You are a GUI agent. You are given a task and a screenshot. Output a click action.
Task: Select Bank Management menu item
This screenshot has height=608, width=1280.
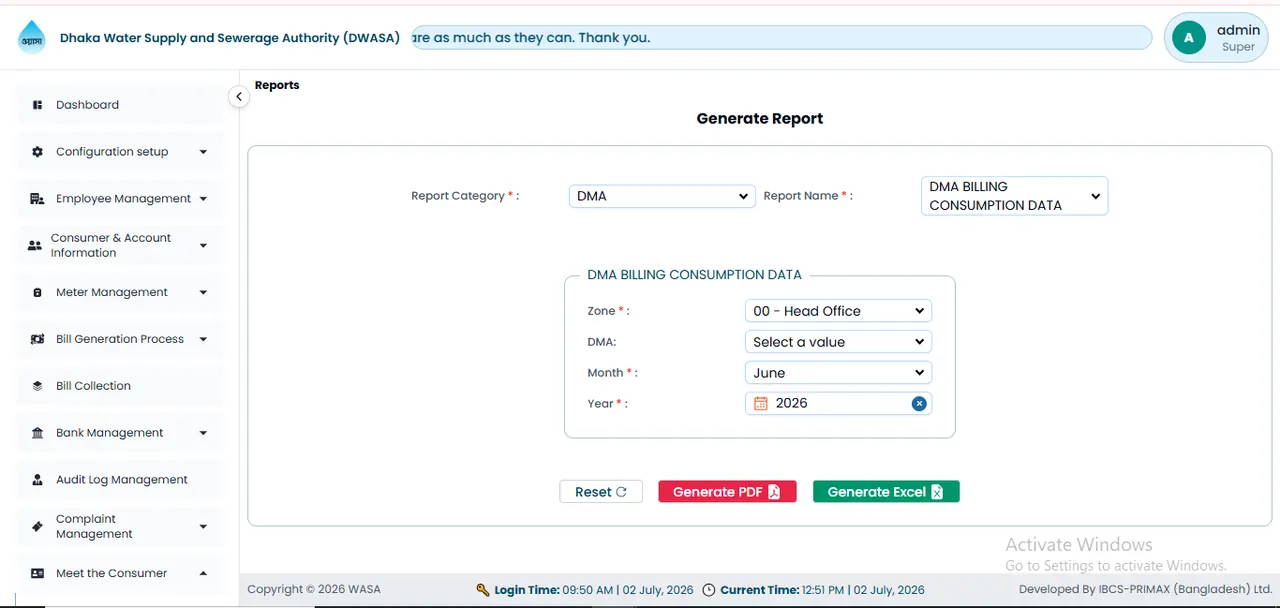click(x=120, y=433)
